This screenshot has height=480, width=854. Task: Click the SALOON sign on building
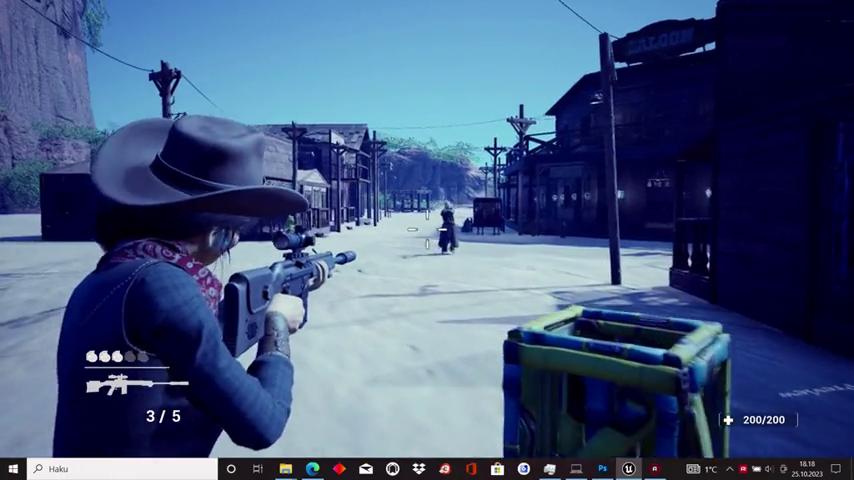[662, 41]
